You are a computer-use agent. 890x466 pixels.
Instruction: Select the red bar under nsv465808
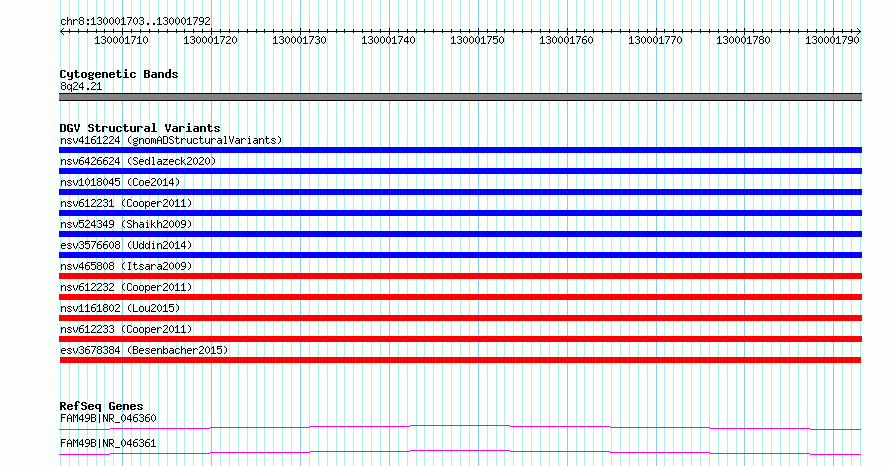pyautogui.click(x=460, y=276)
